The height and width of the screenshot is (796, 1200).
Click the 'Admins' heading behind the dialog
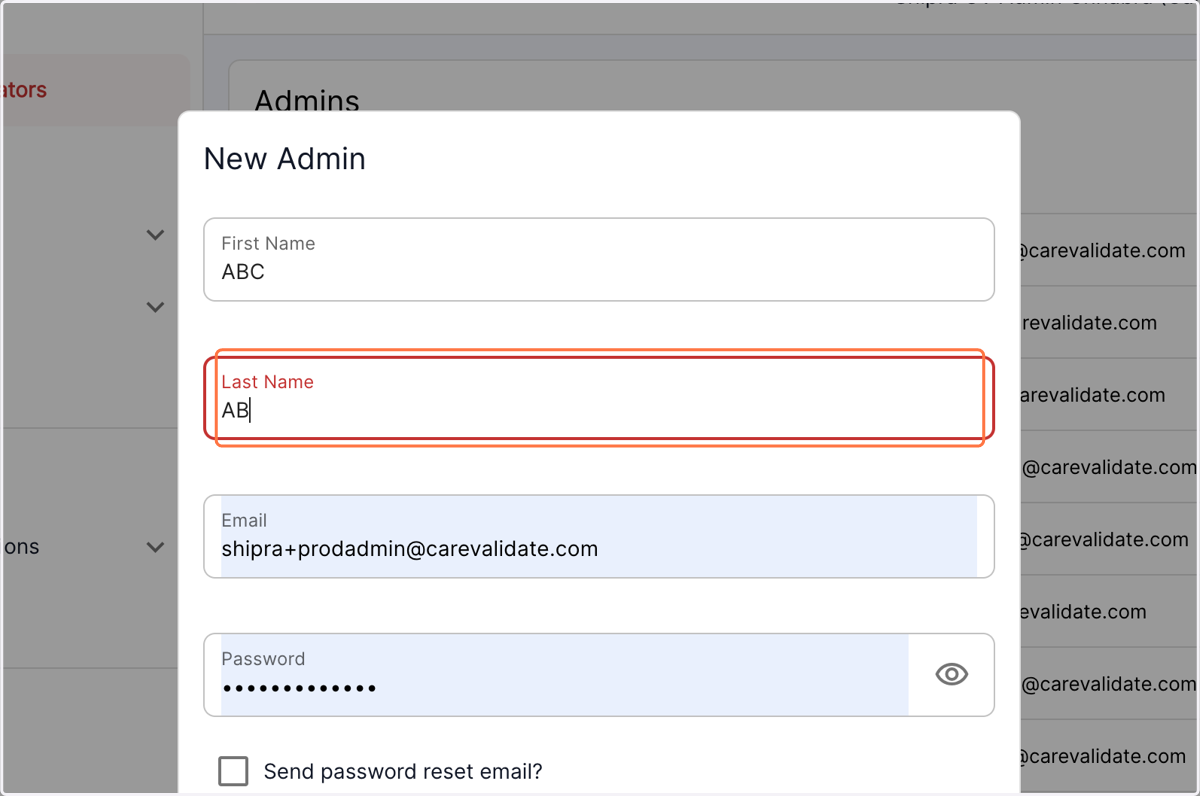click(x=307, y=100)
